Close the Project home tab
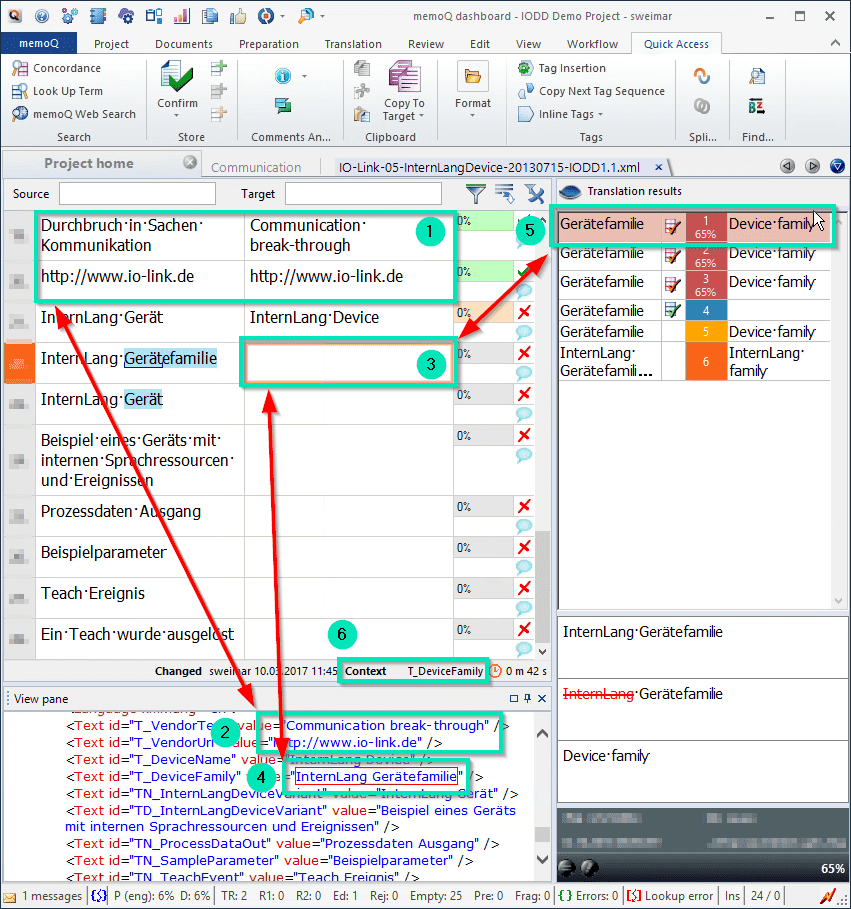The height and width of the screenshot is (909, 851). click(190, 162)
